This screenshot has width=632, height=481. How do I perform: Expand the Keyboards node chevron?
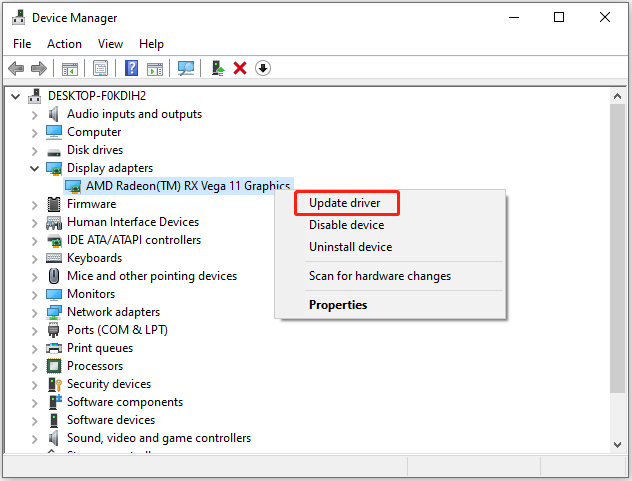35,259
